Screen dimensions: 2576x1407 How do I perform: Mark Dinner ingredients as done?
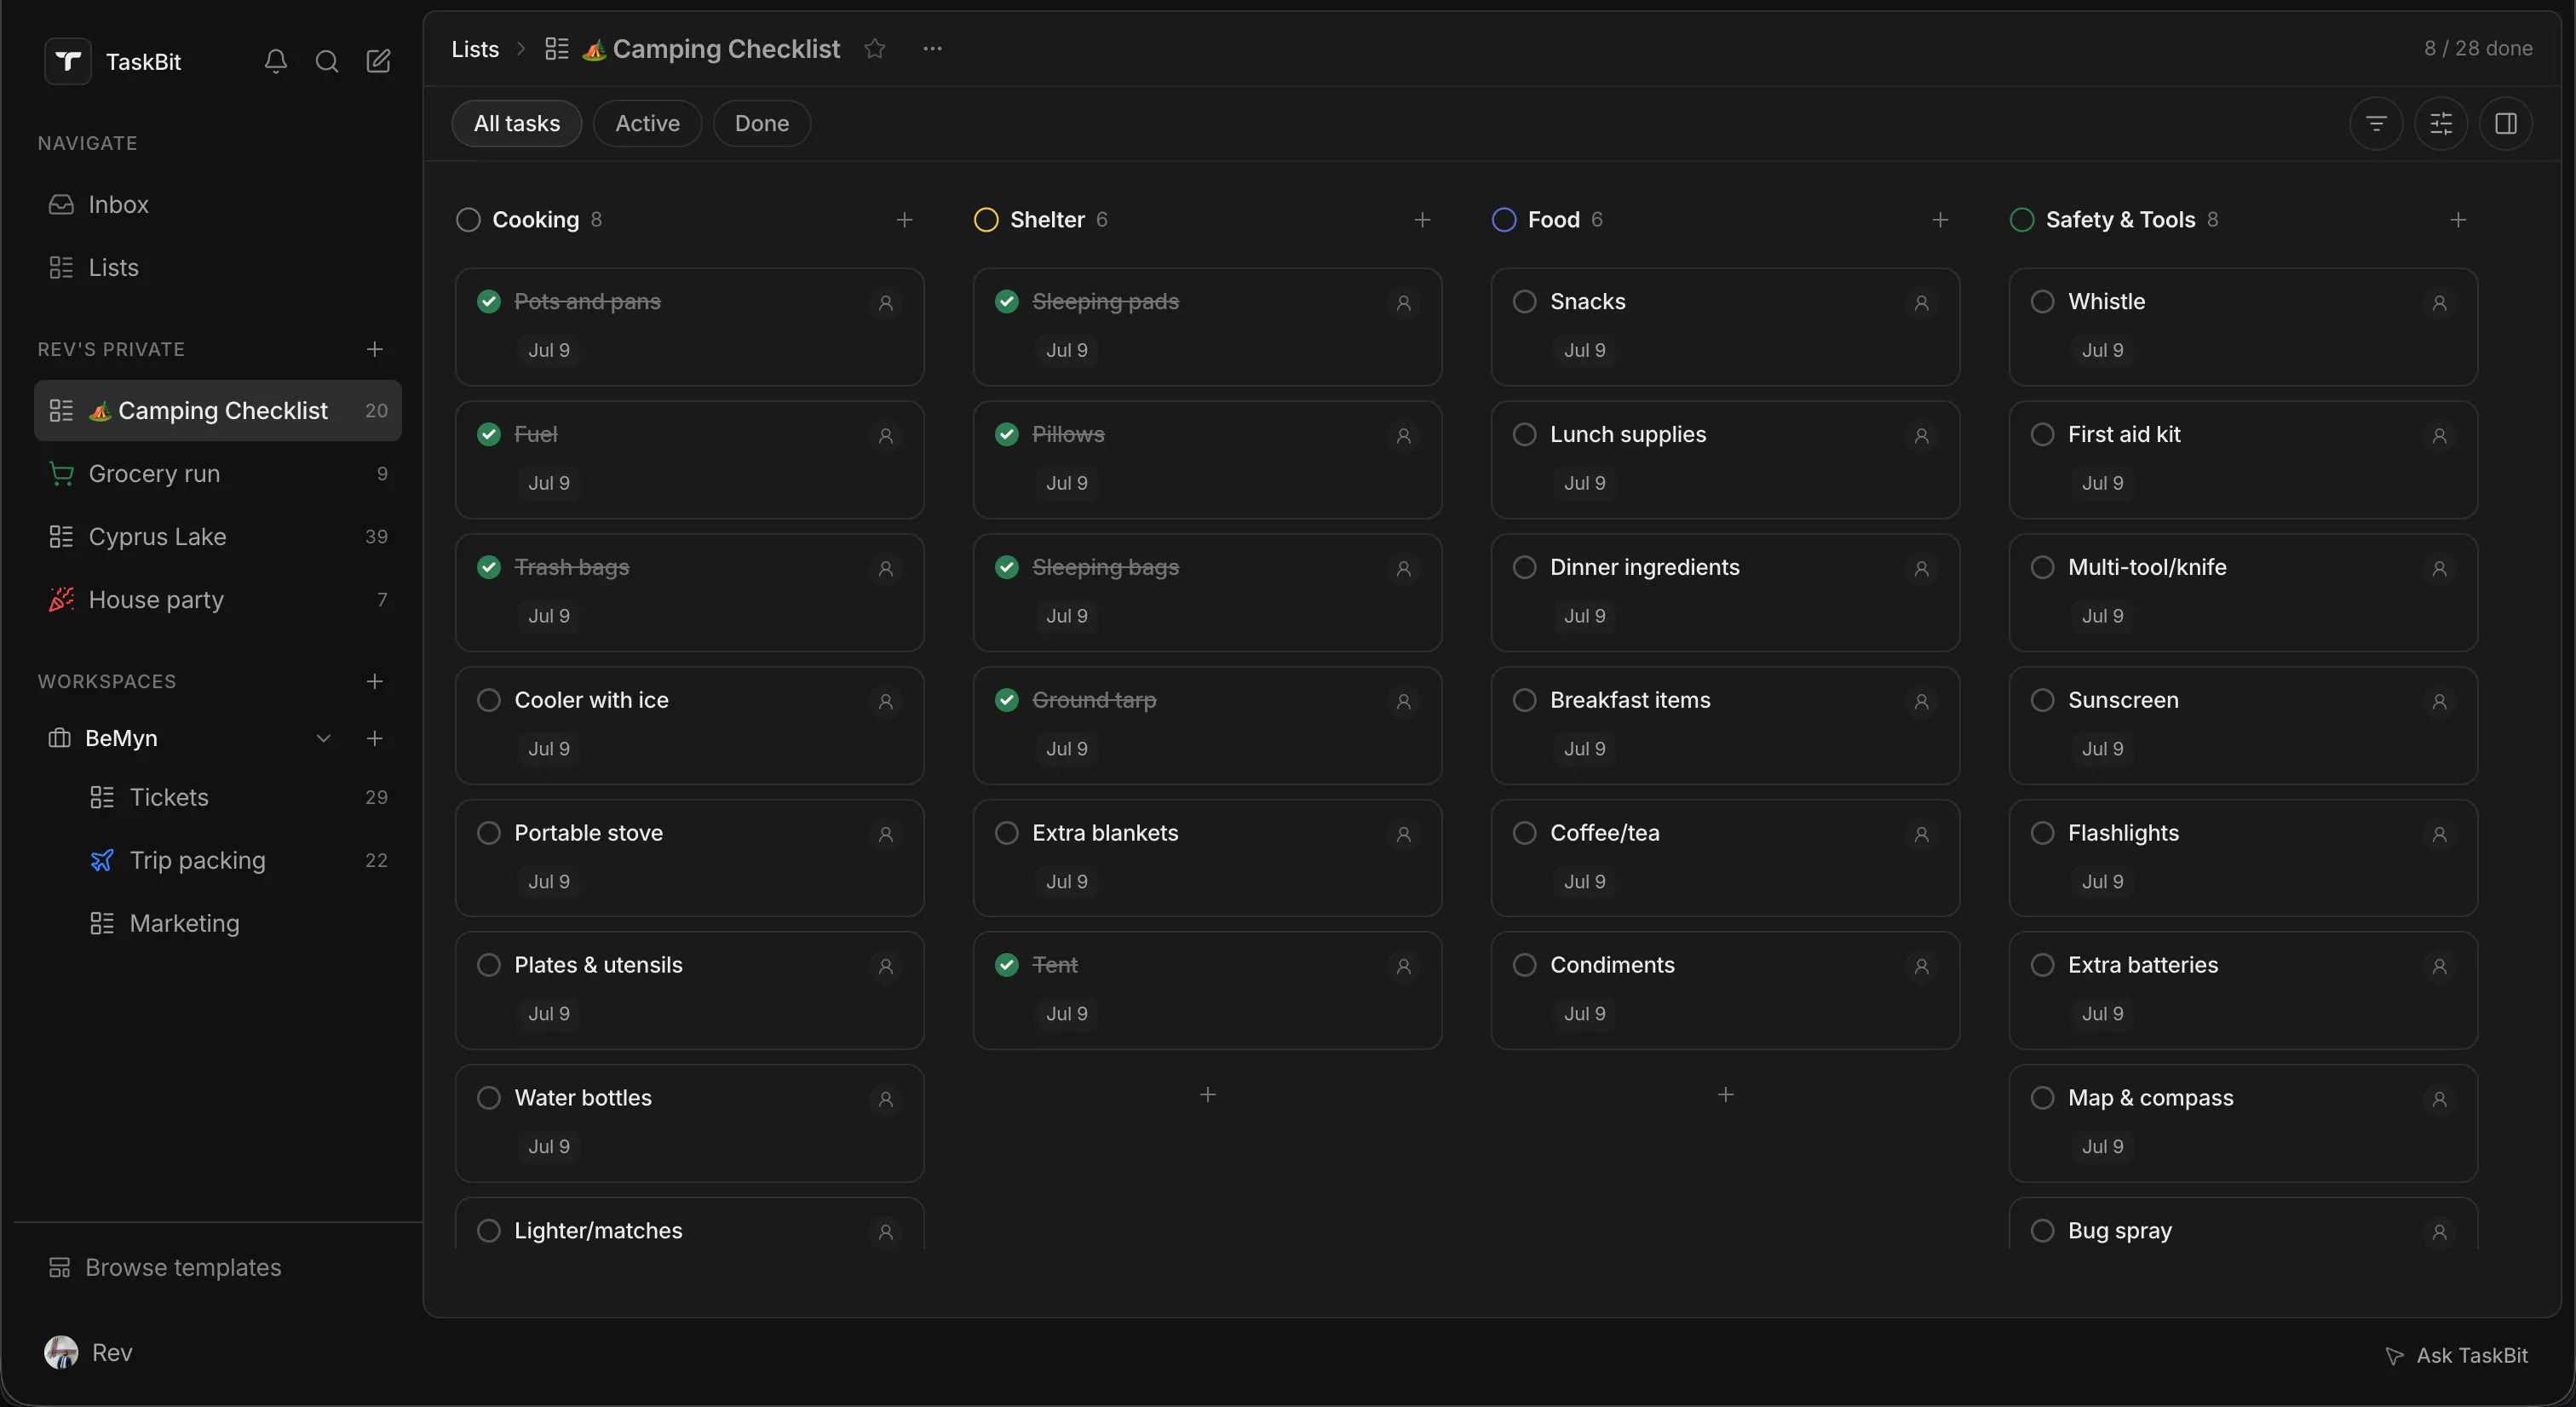point(1524,567)
